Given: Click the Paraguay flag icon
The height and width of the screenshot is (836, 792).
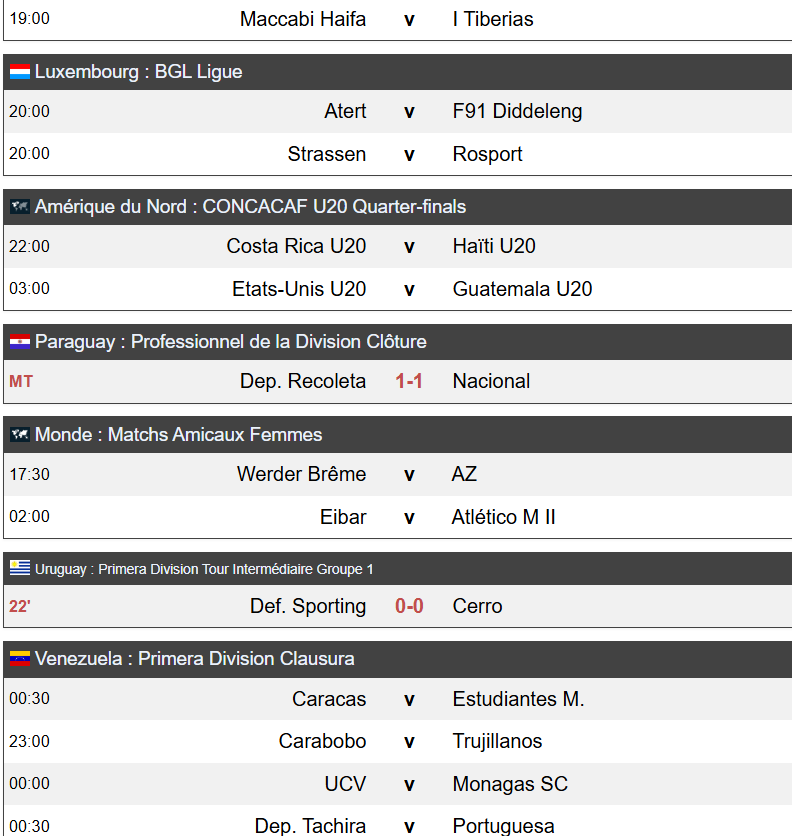Looking at the screenshot, I should [x=20, y=342].
